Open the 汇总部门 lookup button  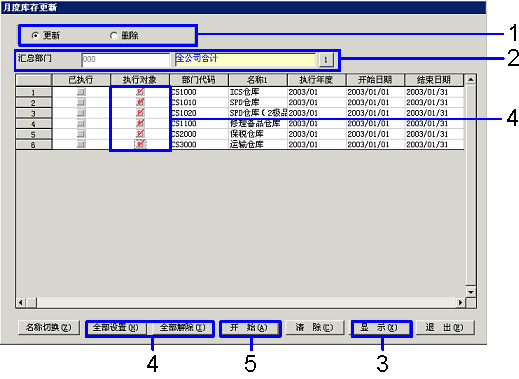326,60
